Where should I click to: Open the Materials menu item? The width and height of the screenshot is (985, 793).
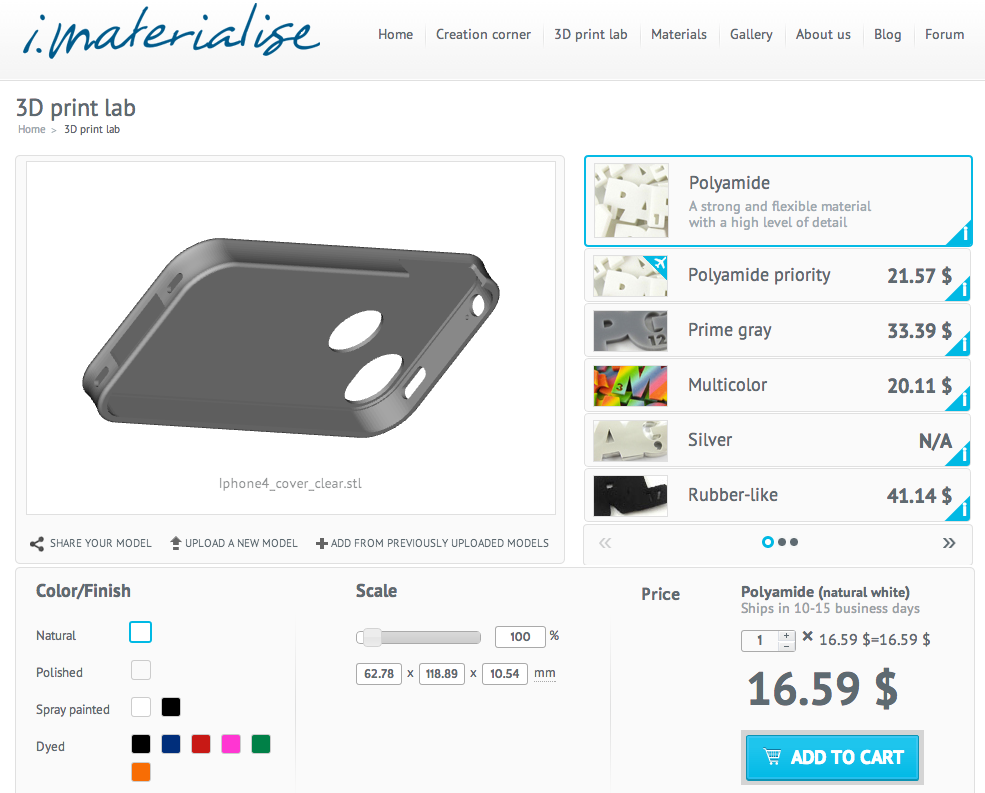(x=678, y=35)
